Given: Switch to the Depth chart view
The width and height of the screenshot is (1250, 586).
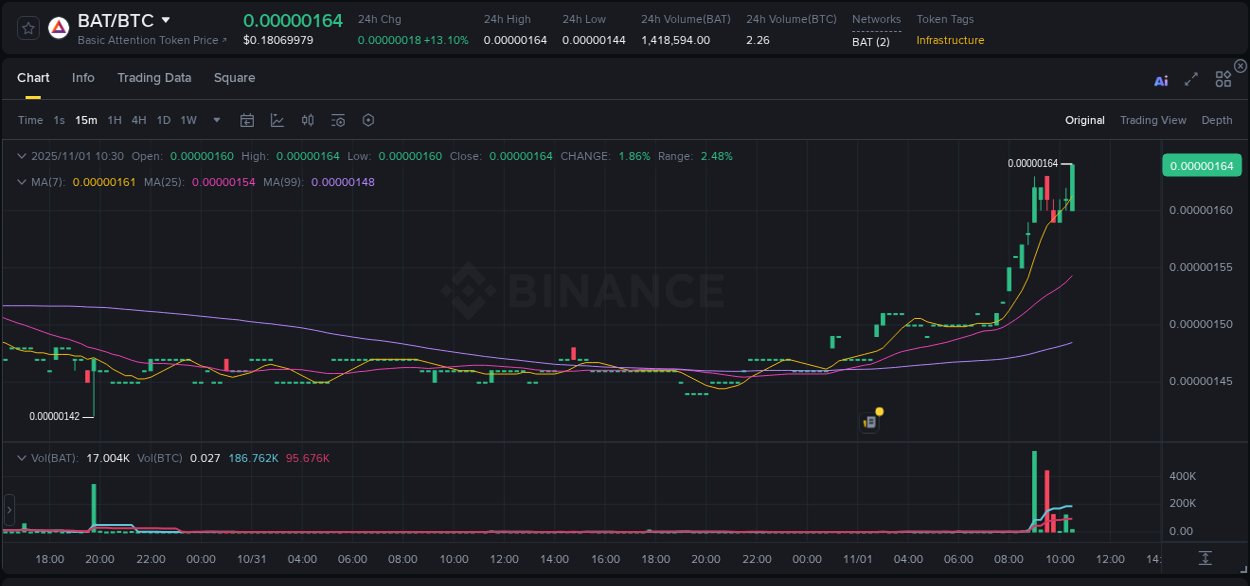Looking at the screenshot, I should 1216,120.
